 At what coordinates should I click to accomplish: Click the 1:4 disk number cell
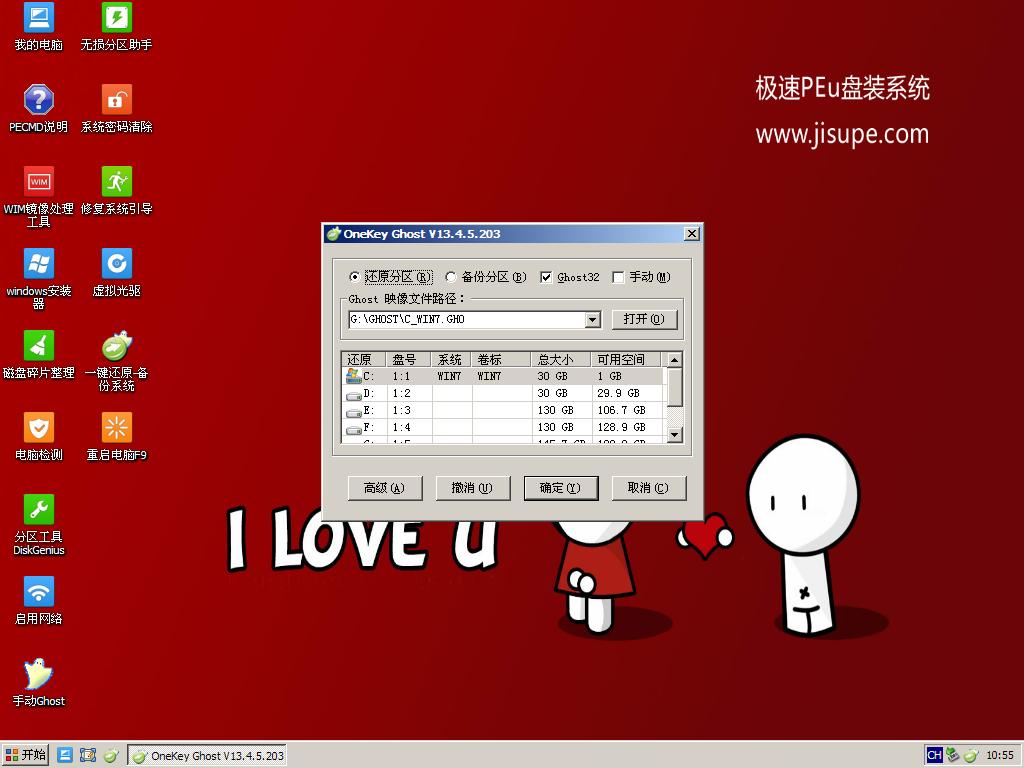click(402, 427)
